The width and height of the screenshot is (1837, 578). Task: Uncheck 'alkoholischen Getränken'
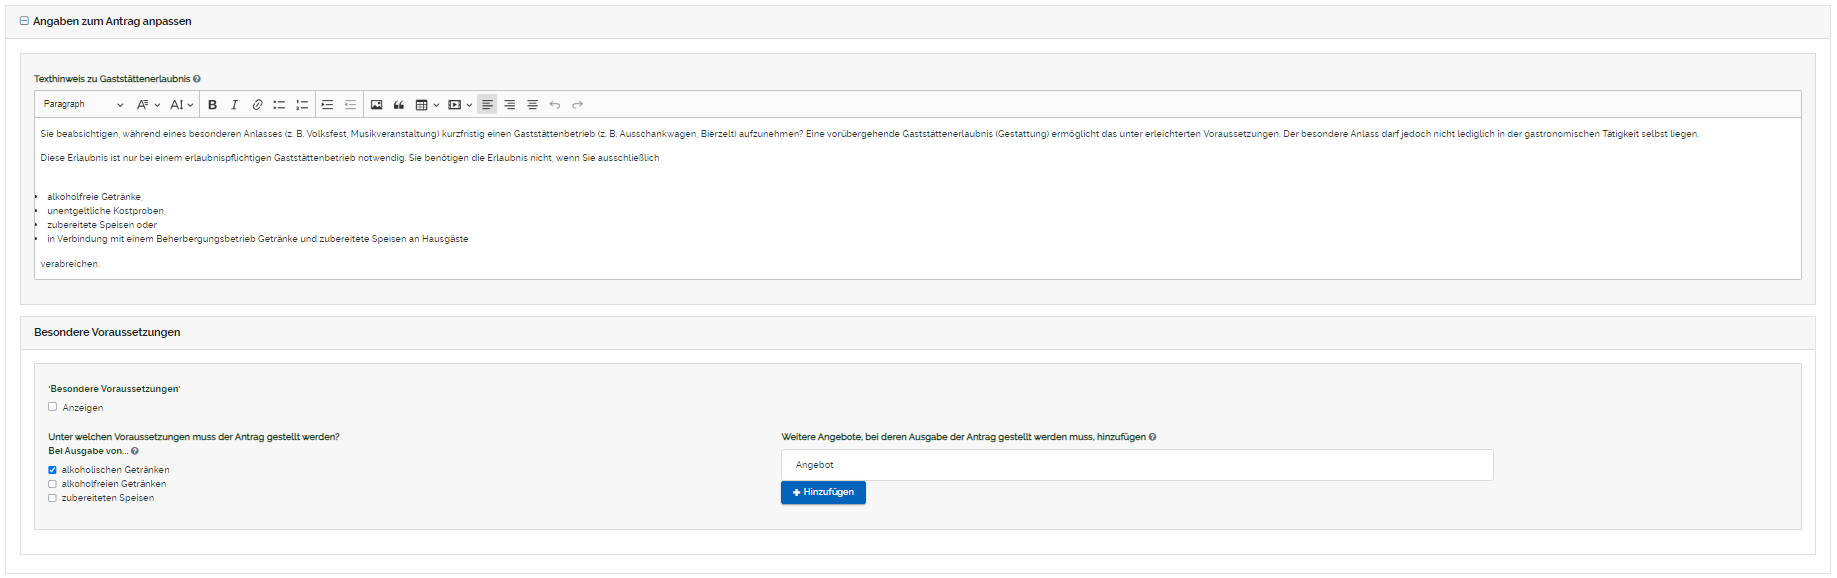click(x=53, y=470)
